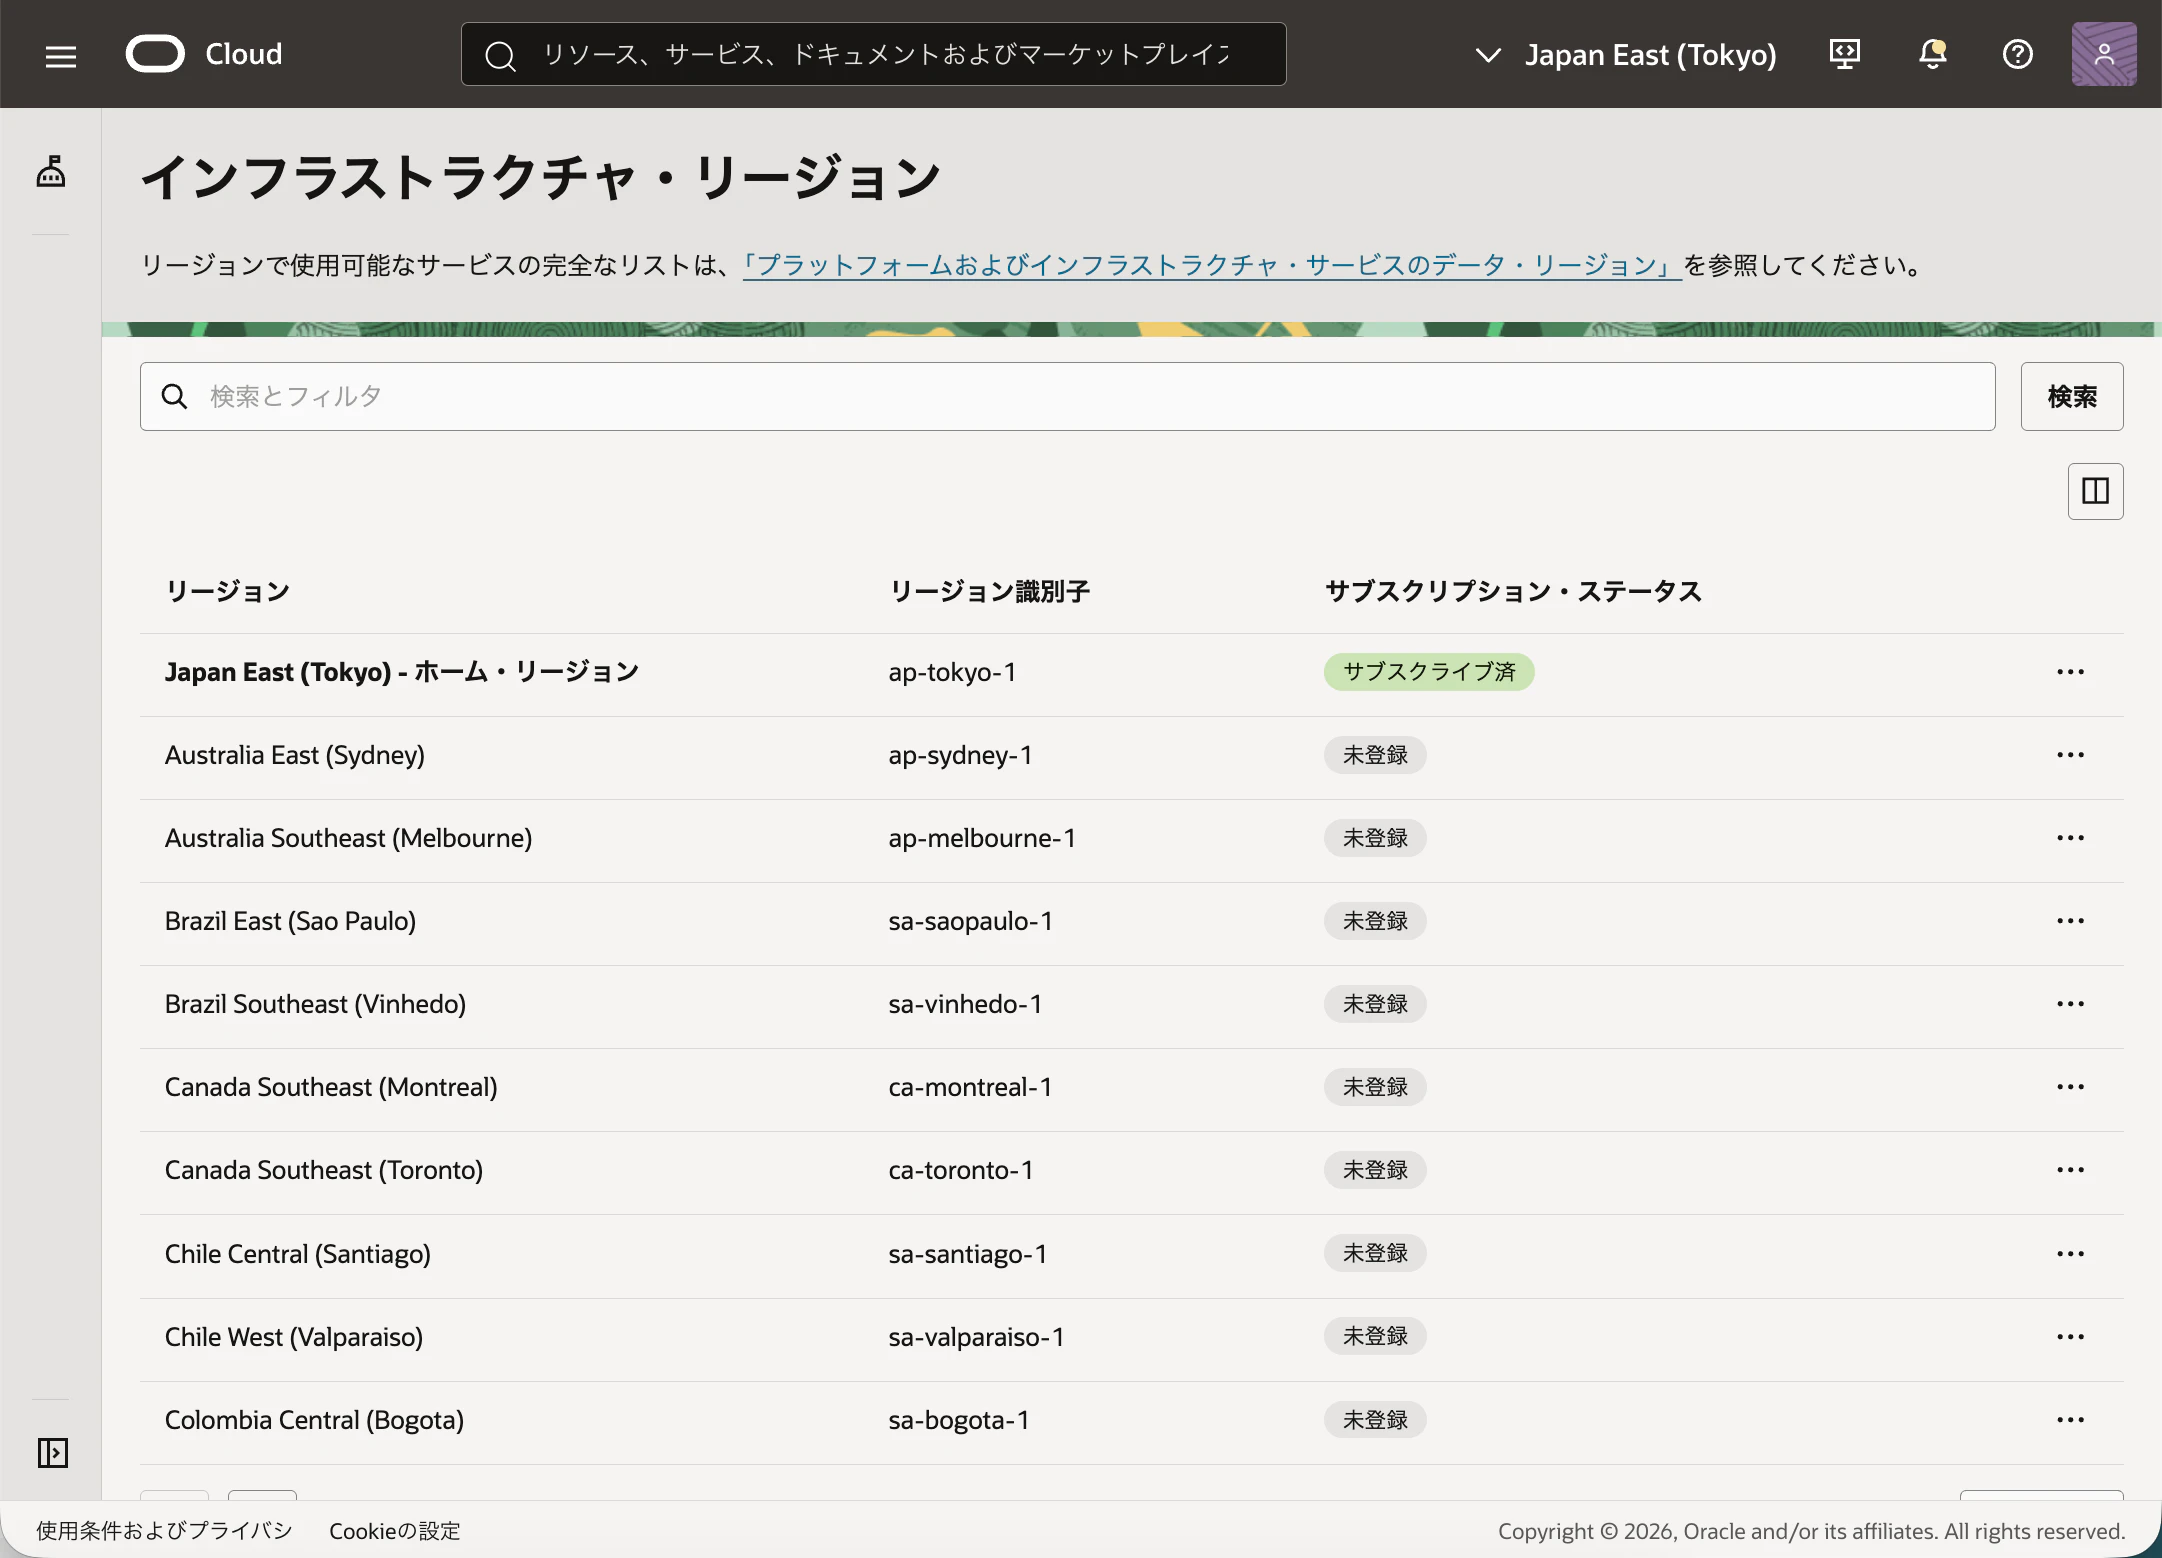Screen dimensions: 2162x1558
Task: Click the ap-sydney-1 identifier cell
Action: tap(961, 755)
